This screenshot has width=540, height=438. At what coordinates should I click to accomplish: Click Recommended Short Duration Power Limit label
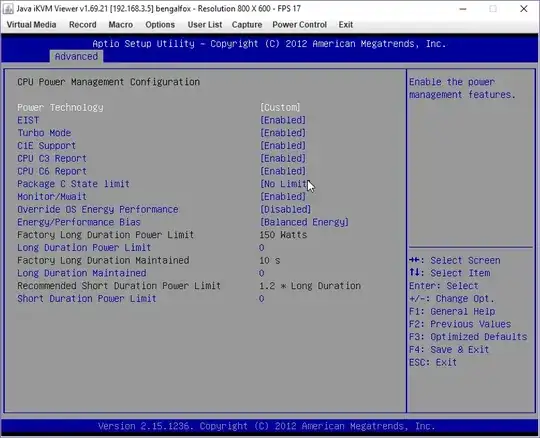pos(119,286)
